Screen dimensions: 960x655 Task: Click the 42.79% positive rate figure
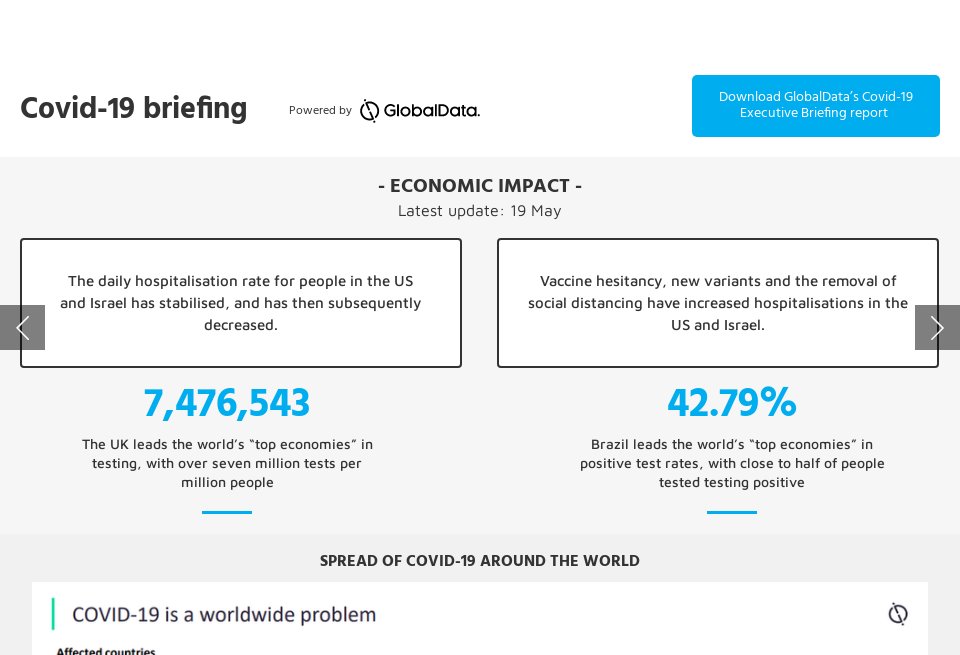732,402
